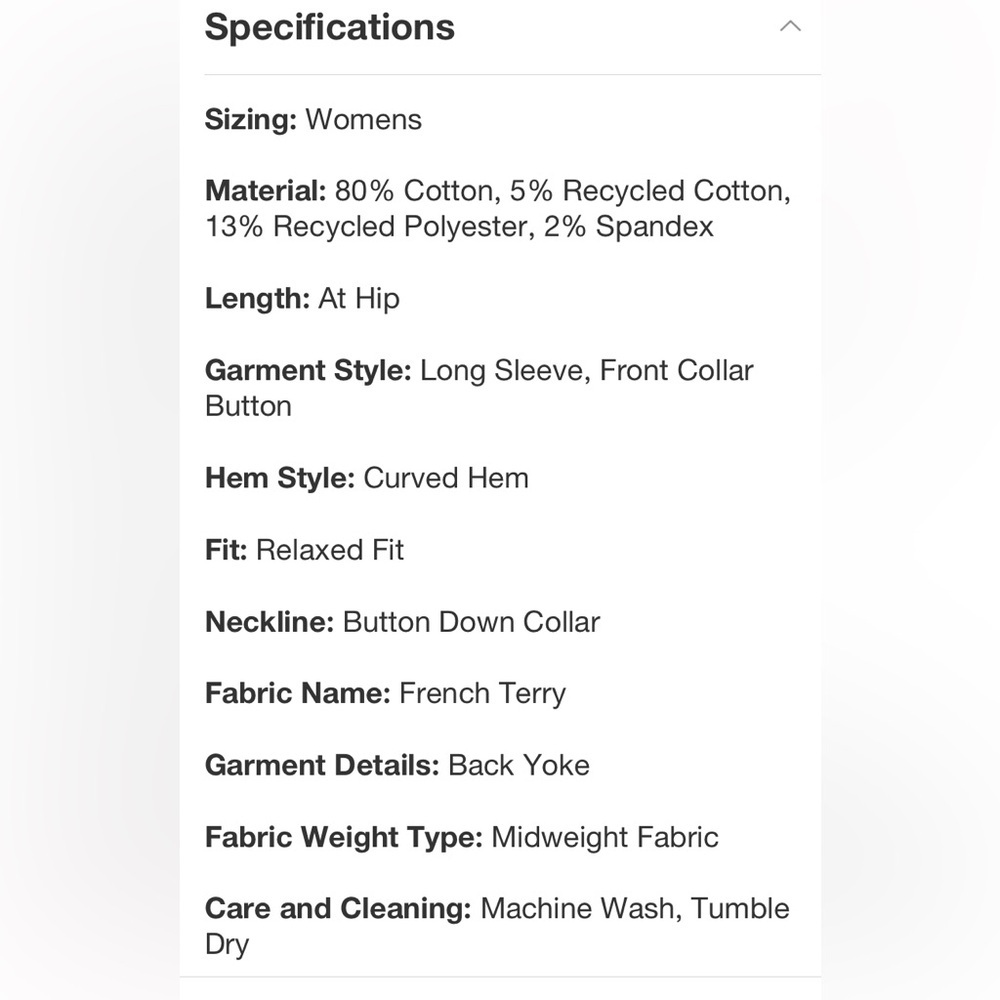Select the Neckline: Button Down Collar line
This screenshot has width=1000, height=1000.
(402, 622)
